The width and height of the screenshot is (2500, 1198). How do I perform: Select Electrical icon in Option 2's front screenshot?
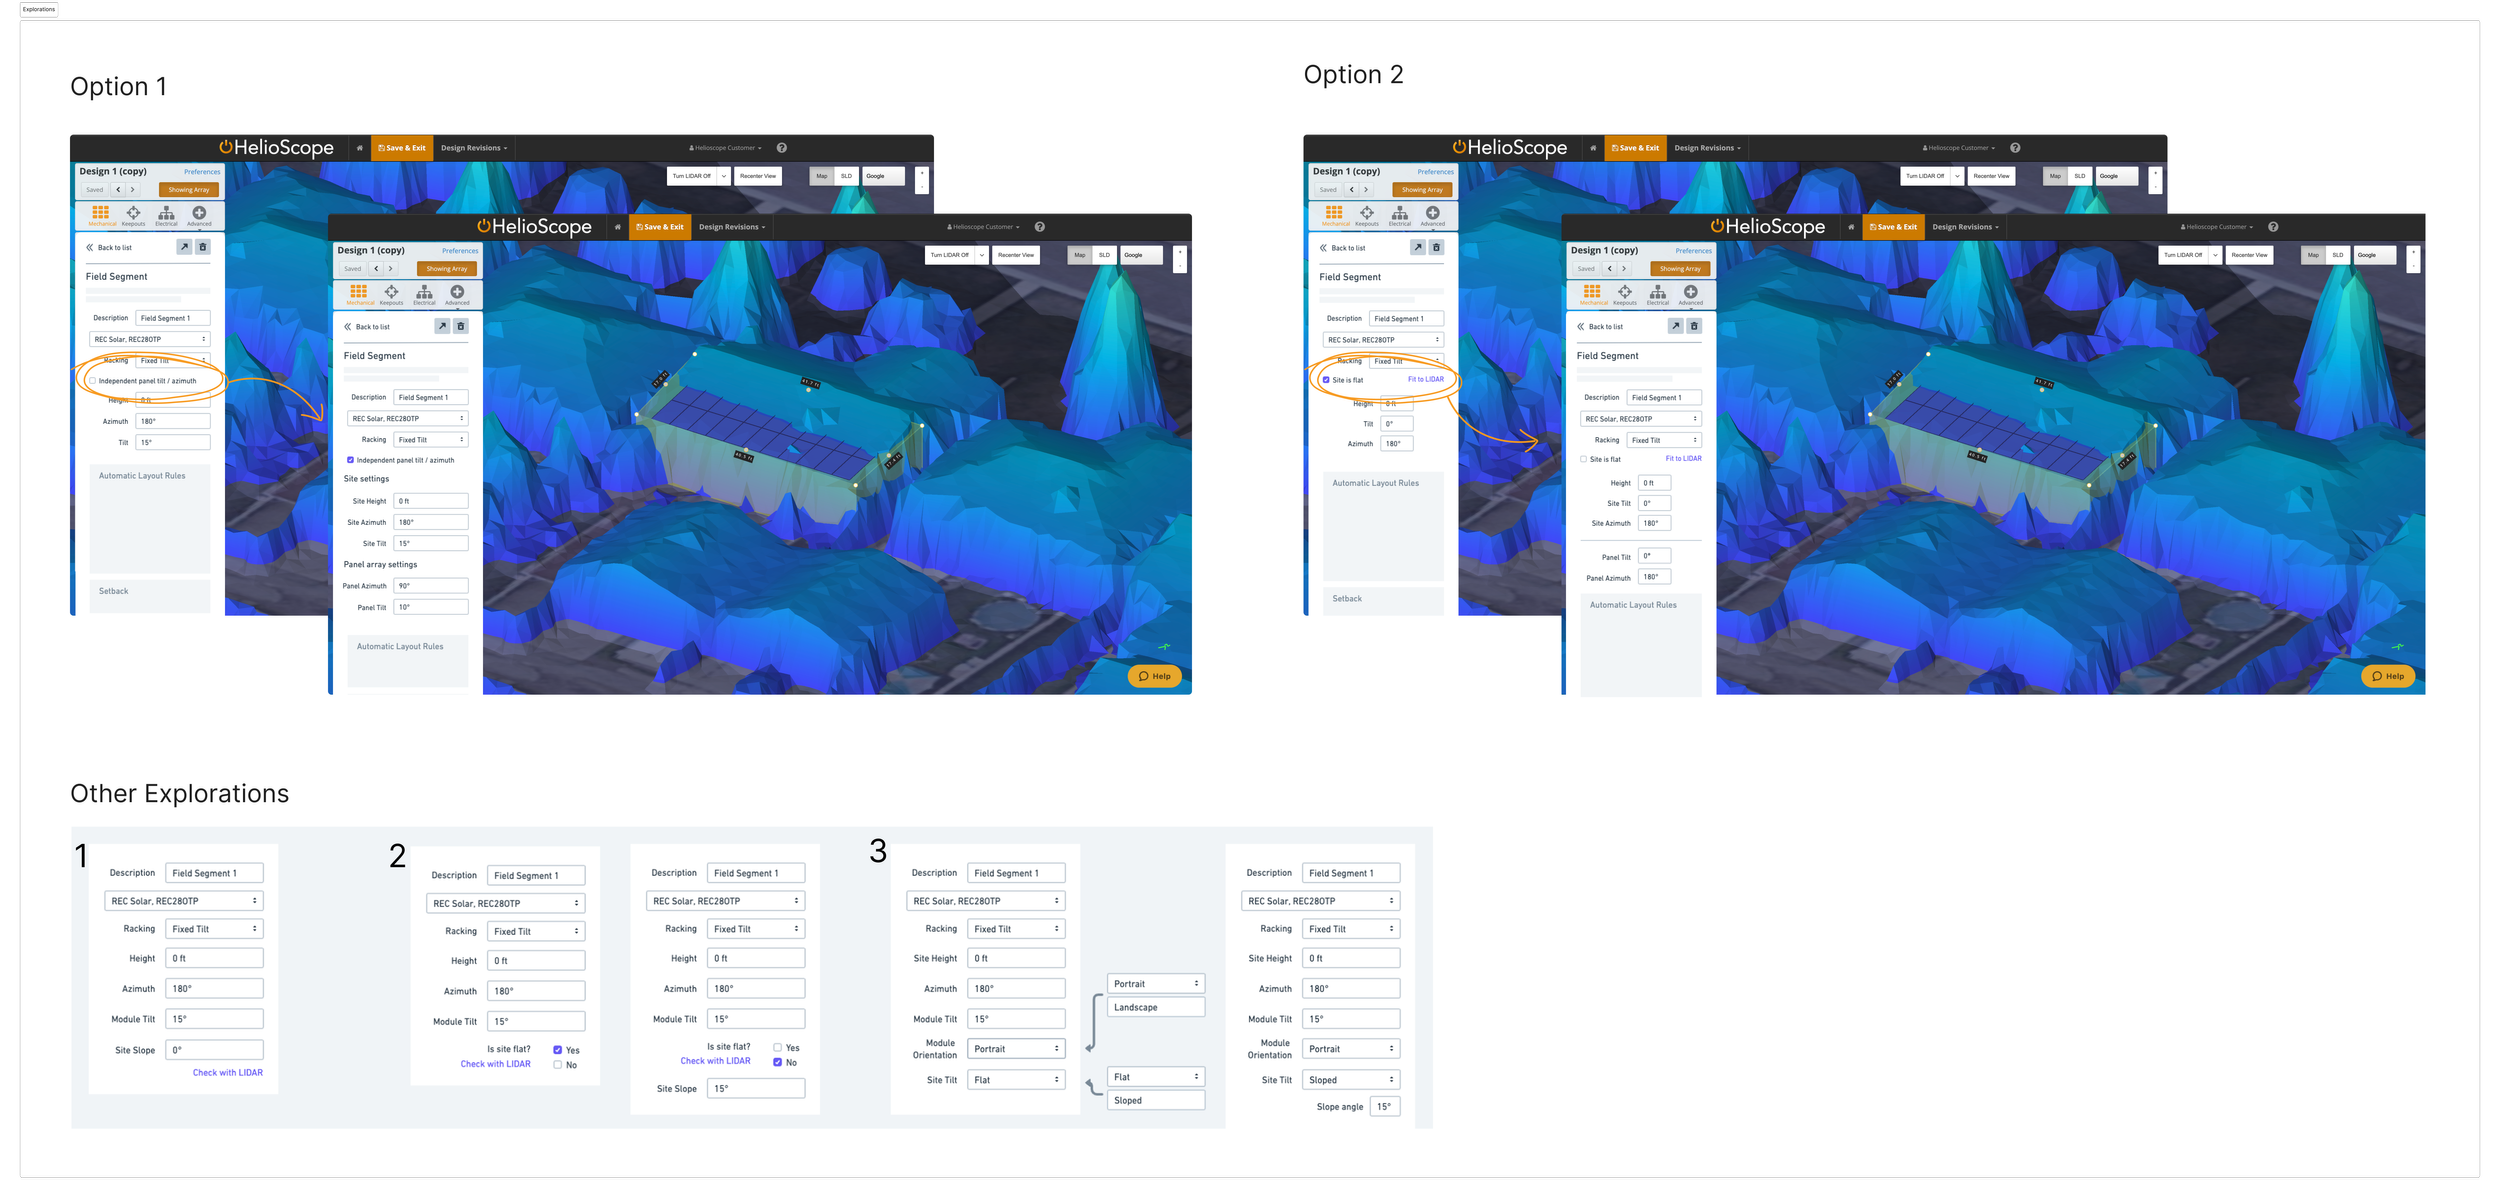click(x=1658, y=292)
